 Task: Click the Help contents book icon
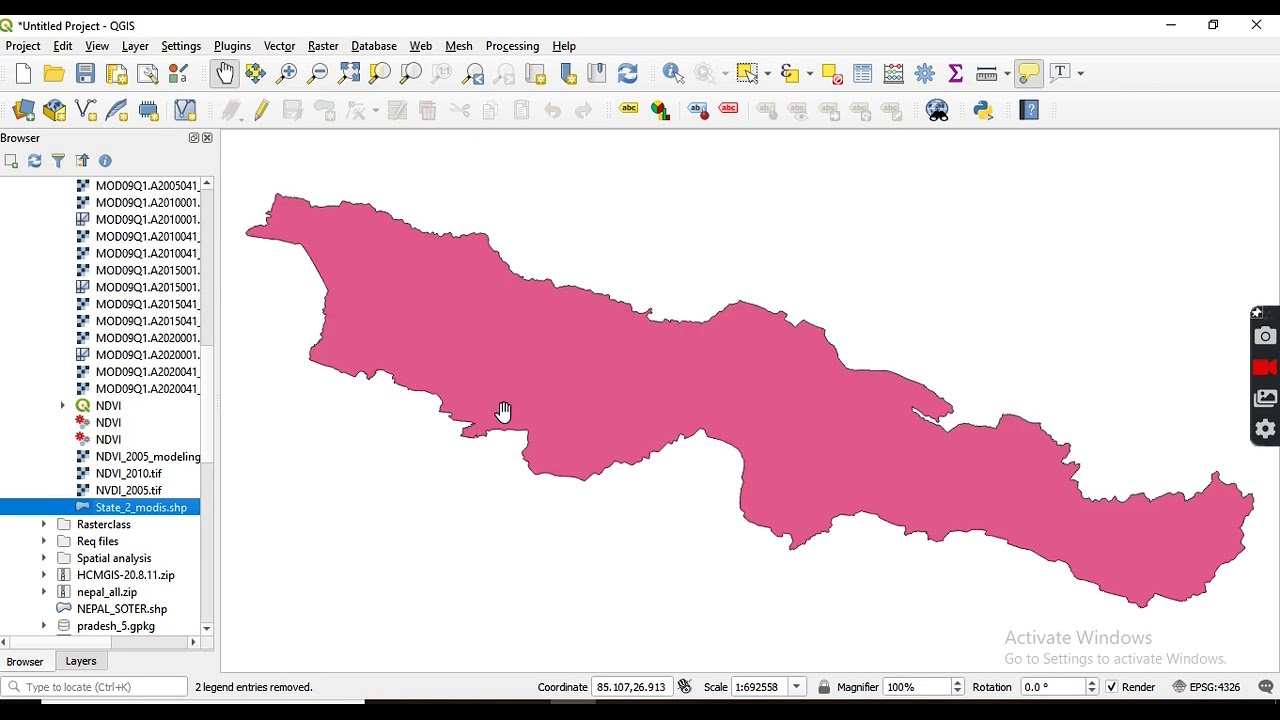click(1030, 110)
